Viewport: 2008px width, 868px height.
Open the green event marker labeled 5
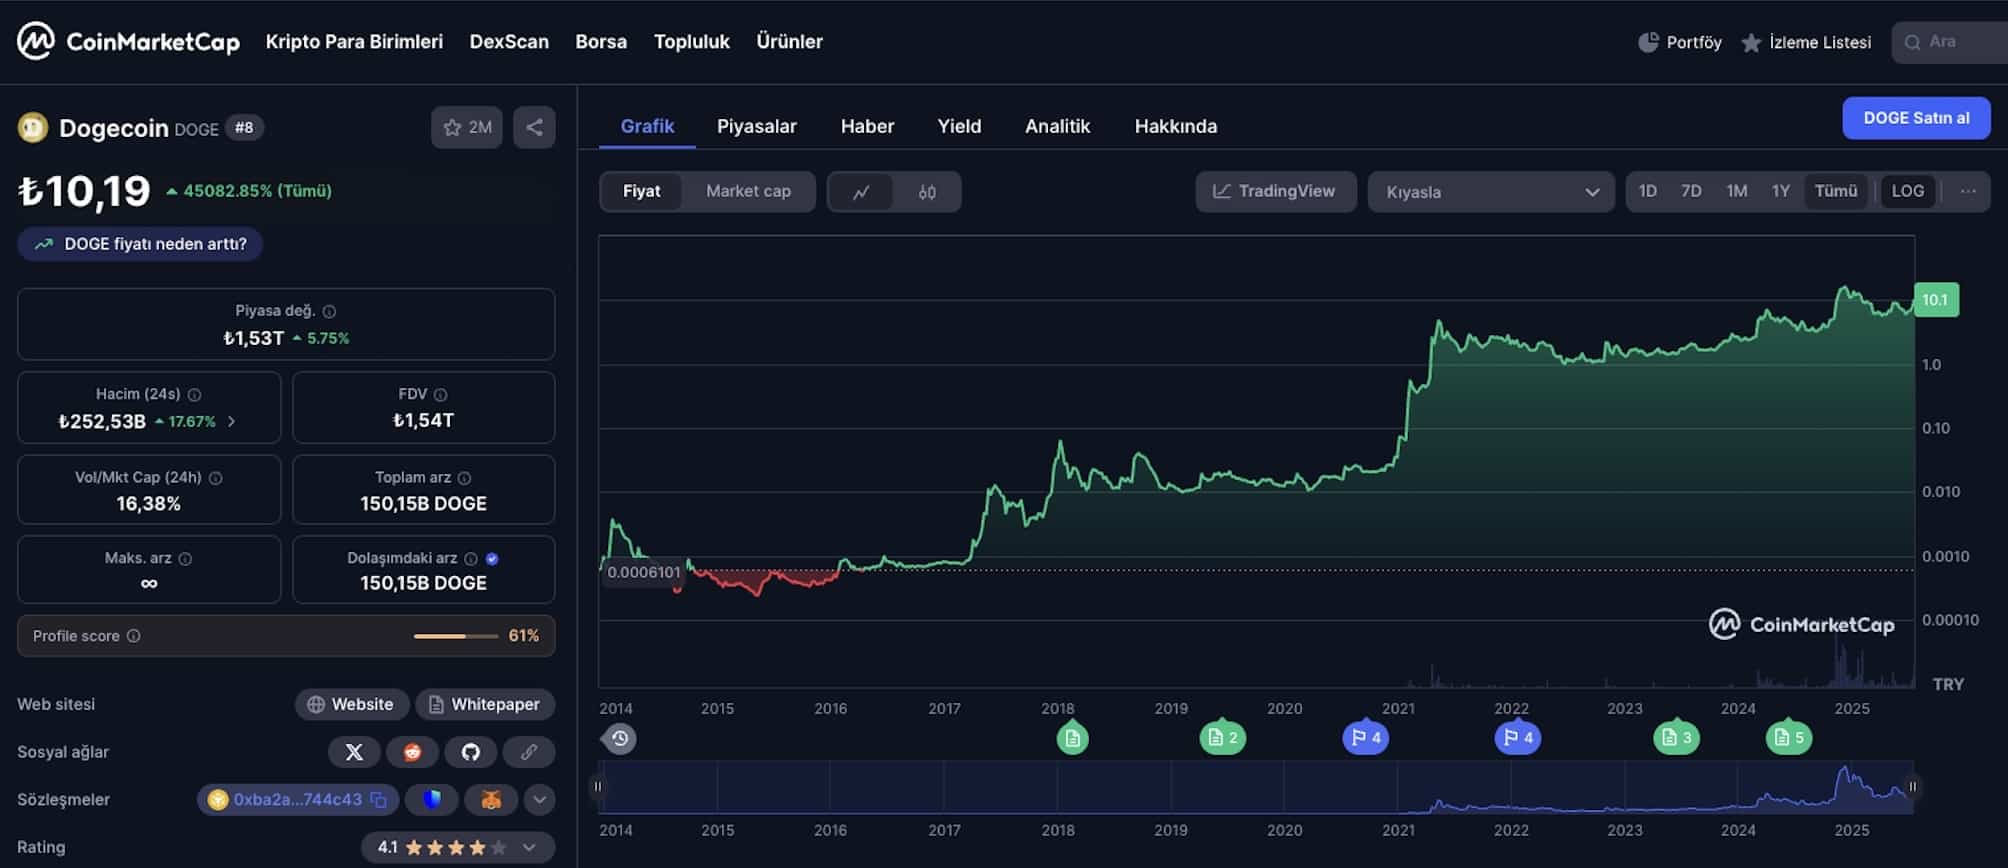1788,738
